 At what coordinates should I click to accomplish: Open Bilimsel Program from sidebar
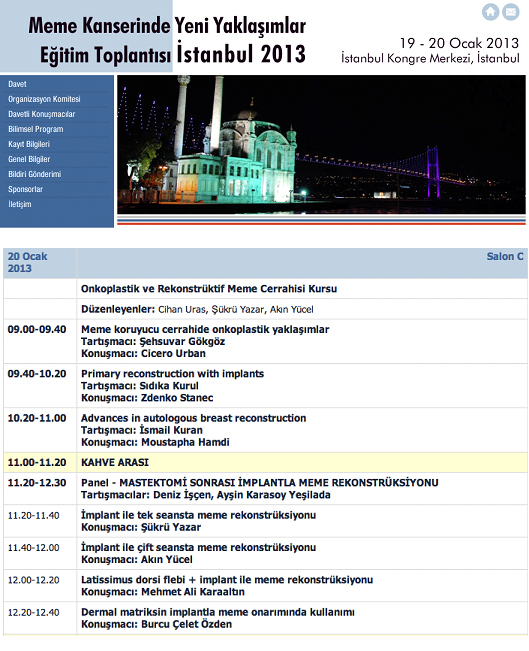tap(36, 129)
